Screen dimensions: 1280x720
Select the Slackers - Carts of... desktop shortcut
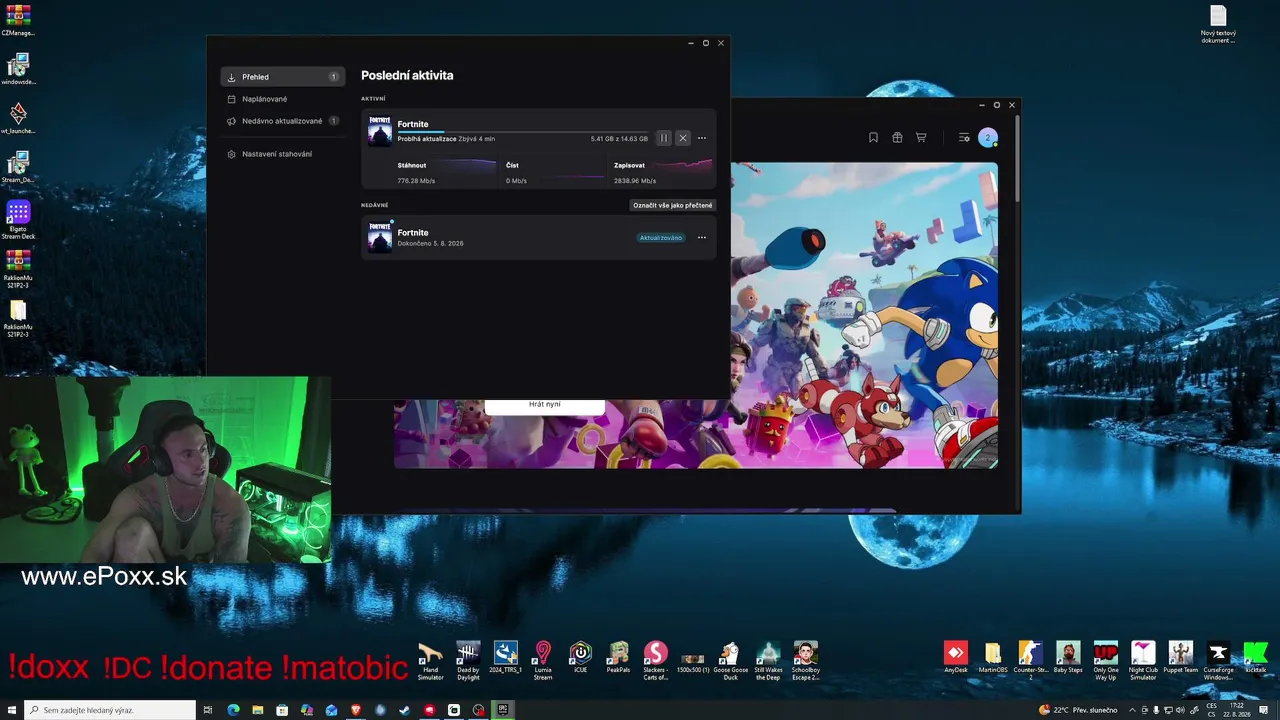tap(655, 661)
